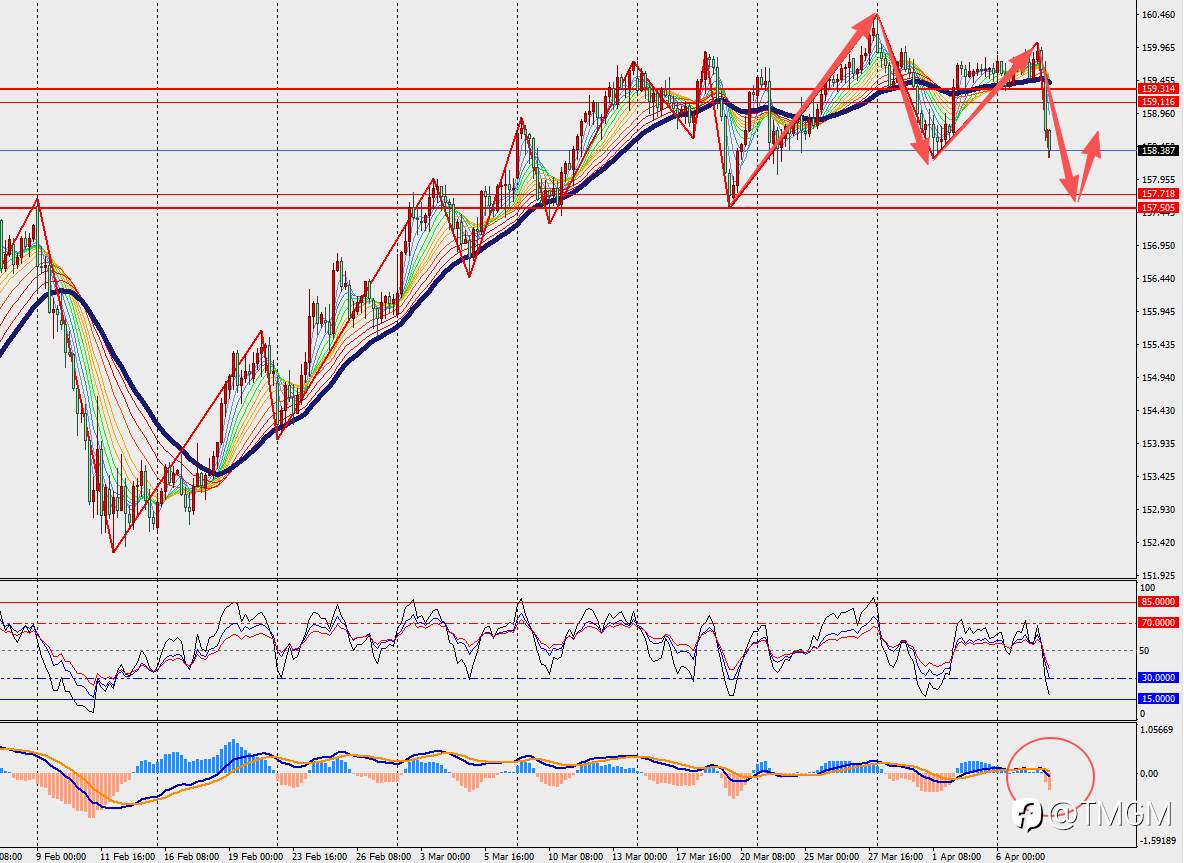Click the 156.440 value on price axis
Screen dimensions: 1184x863
pyautogui.click(x=1158, y=279)
